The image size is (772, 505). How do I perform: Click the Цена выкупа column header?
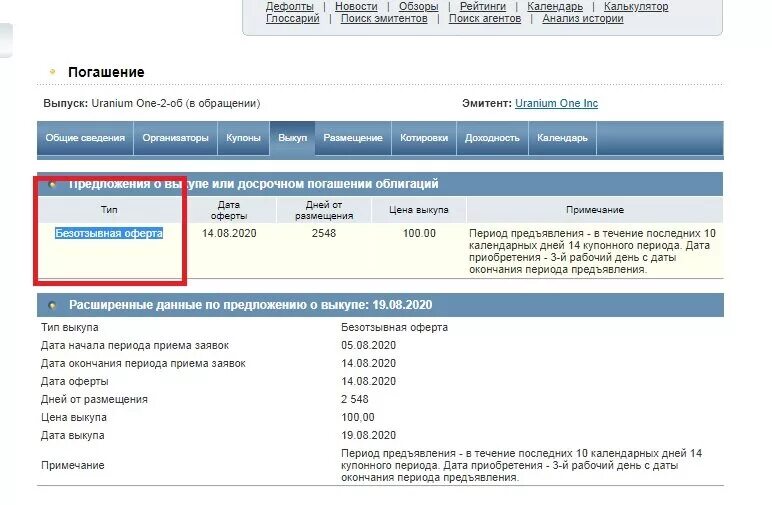coord(419,210)
